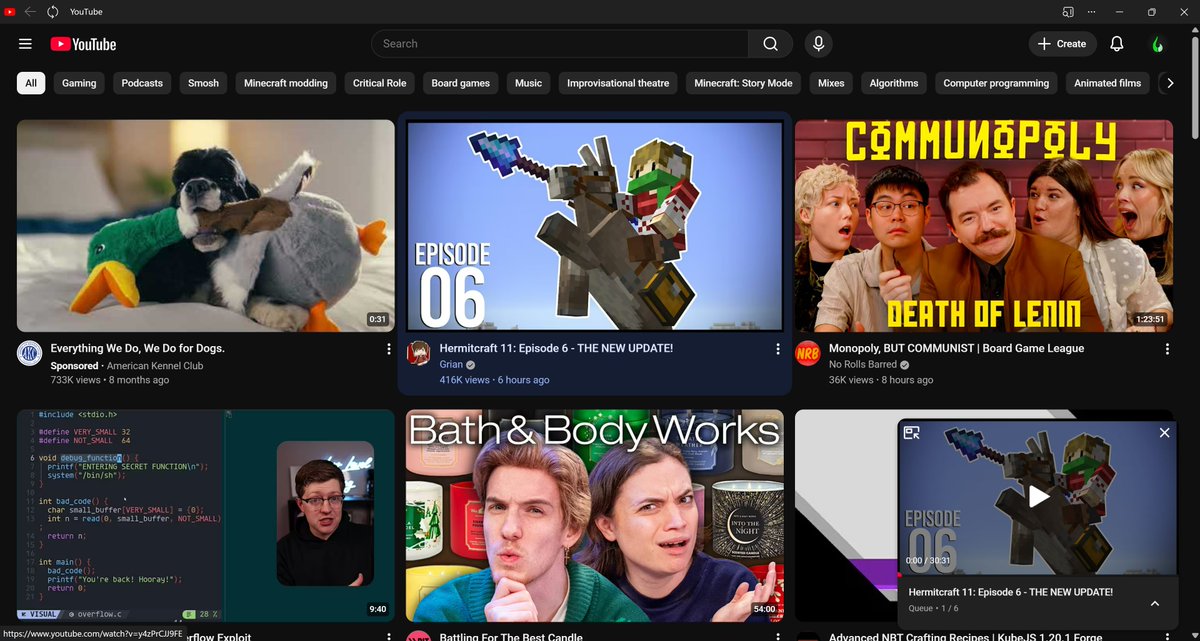The image size is (1200, 641).
Task: Open the Communopoly Death of Lenin thumbnail
Action: pos(984,226)
